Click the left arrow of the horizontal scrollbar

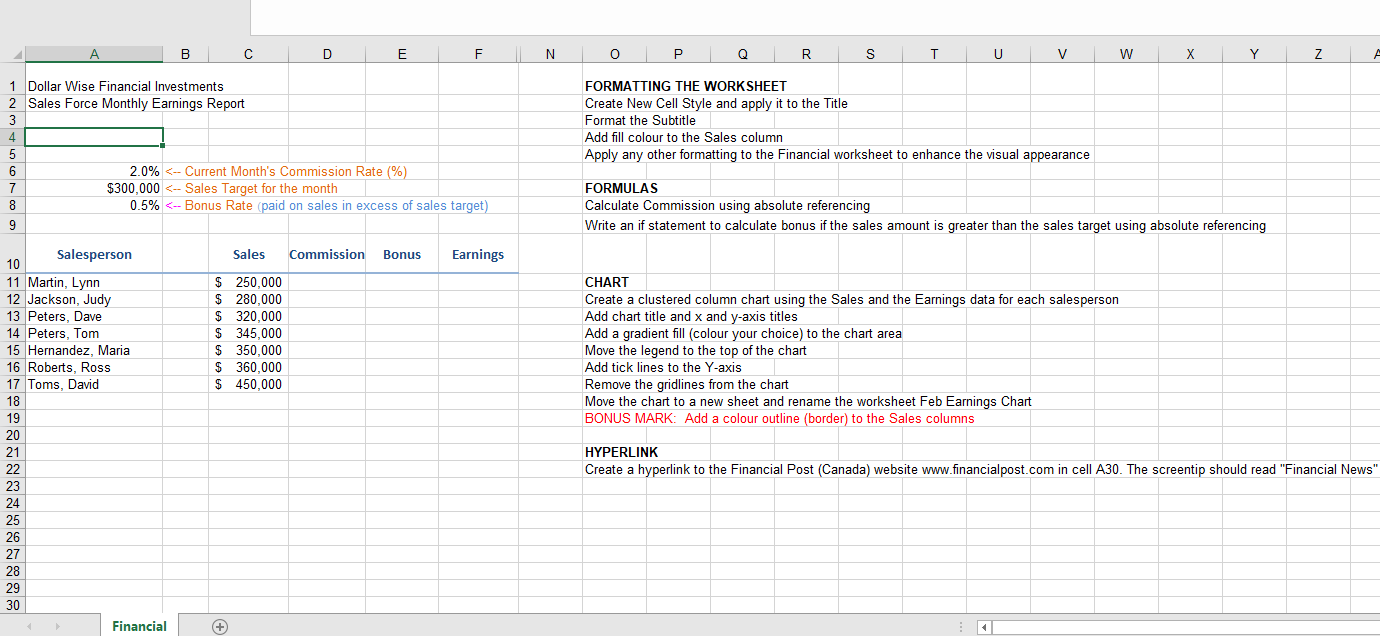[x=983, y=626]
